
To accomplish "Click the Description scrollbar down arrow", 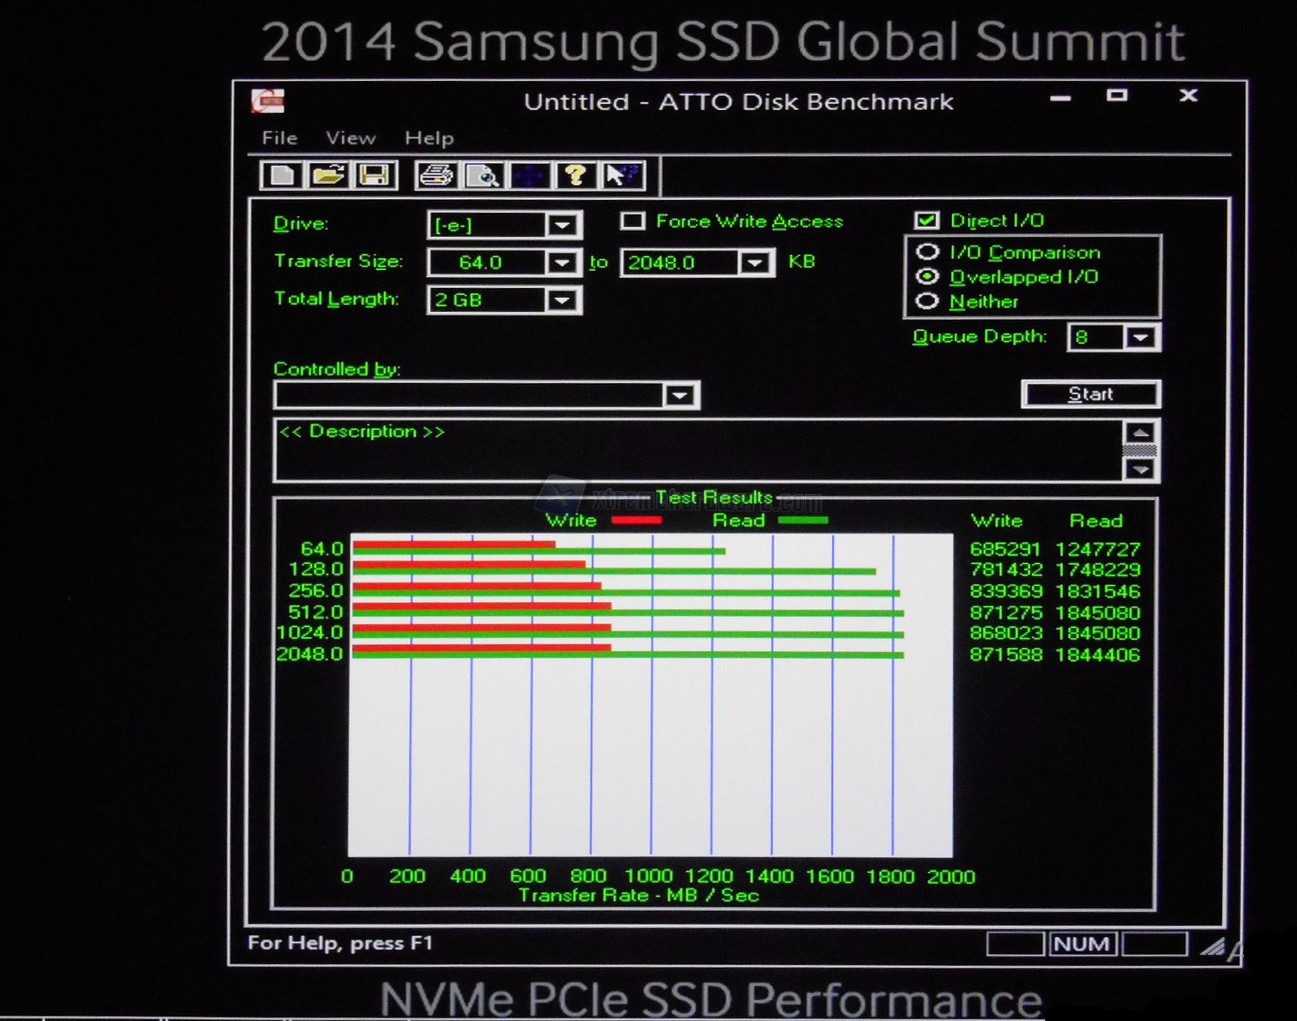I will (1140, 469).
